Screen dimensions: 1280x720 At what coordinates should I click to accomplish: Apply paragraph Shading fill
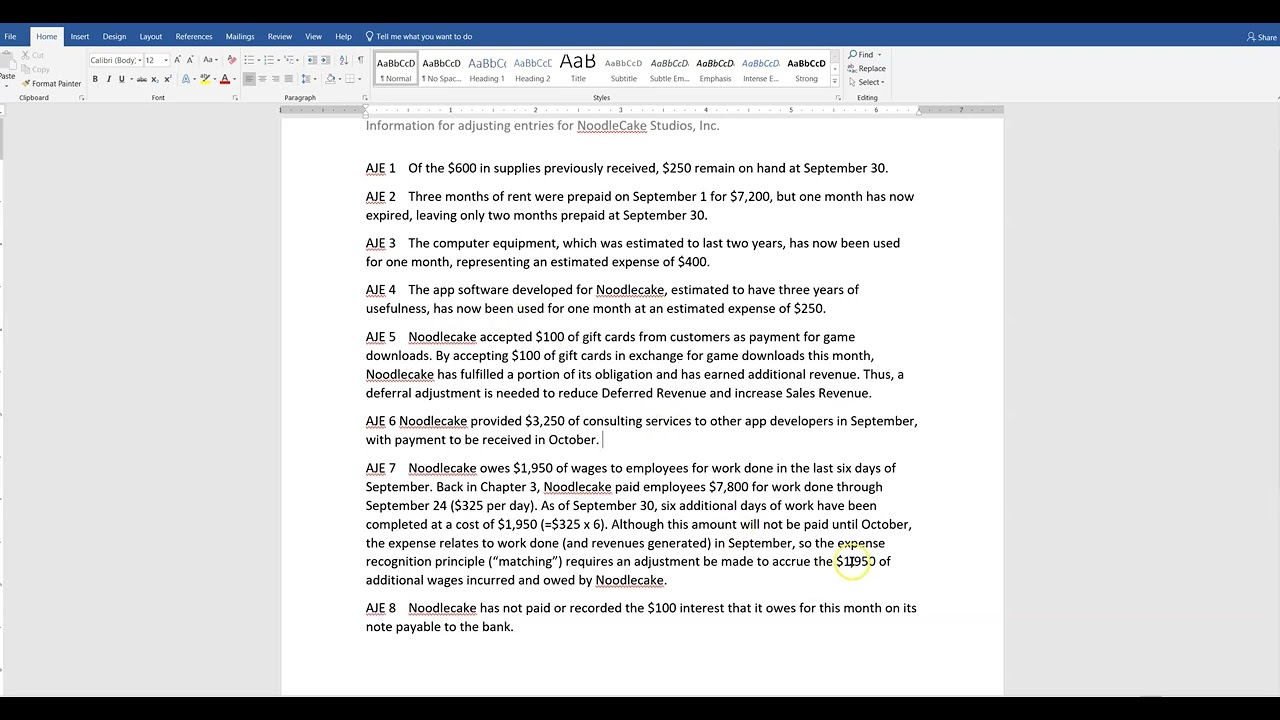(x=330, y=79)
